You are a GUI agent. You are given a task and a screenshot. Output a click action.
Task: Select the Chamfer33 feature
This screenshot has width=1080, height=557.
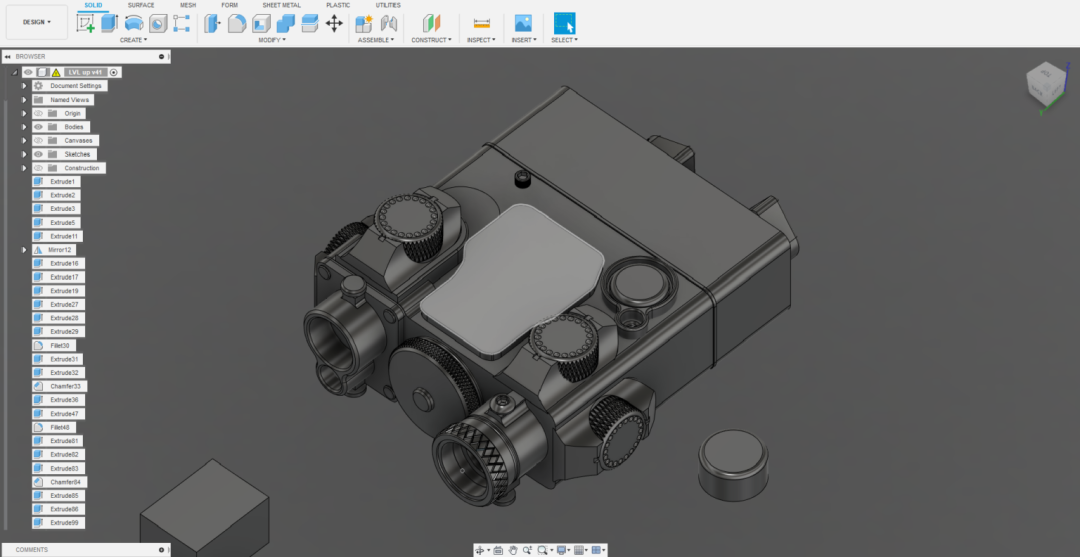tap(60, 386)
